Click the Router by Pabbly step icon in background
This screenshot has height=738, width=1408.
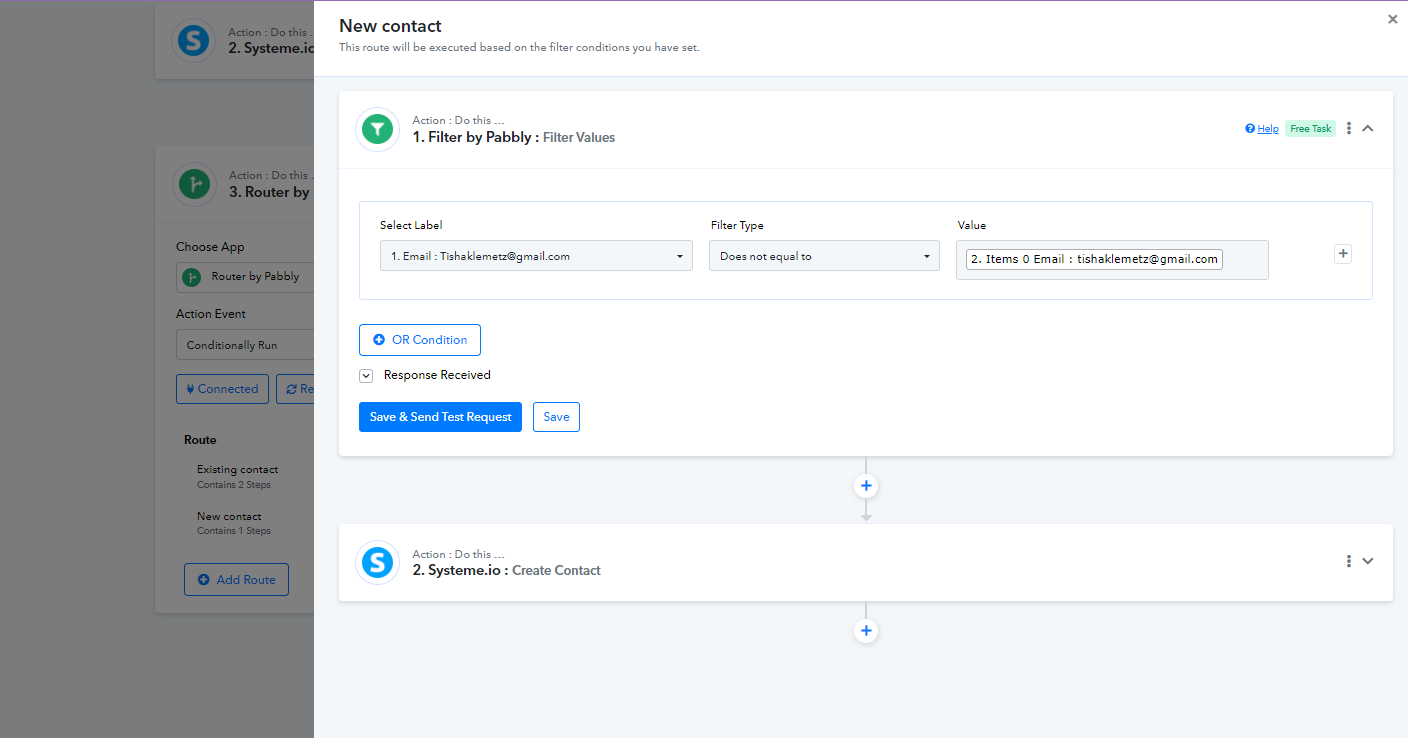195,184
